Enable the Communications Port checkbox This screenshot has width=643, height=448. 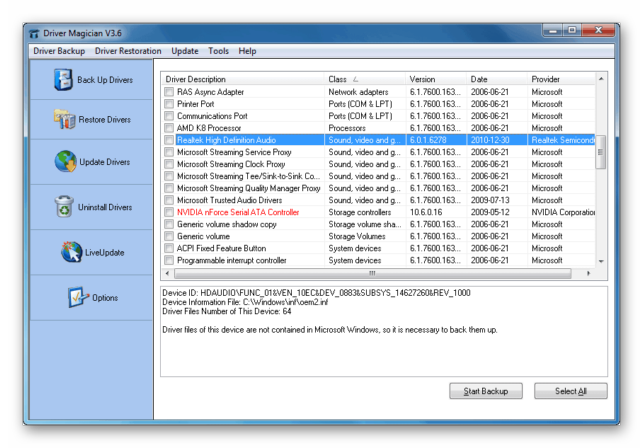coord(169,116)
